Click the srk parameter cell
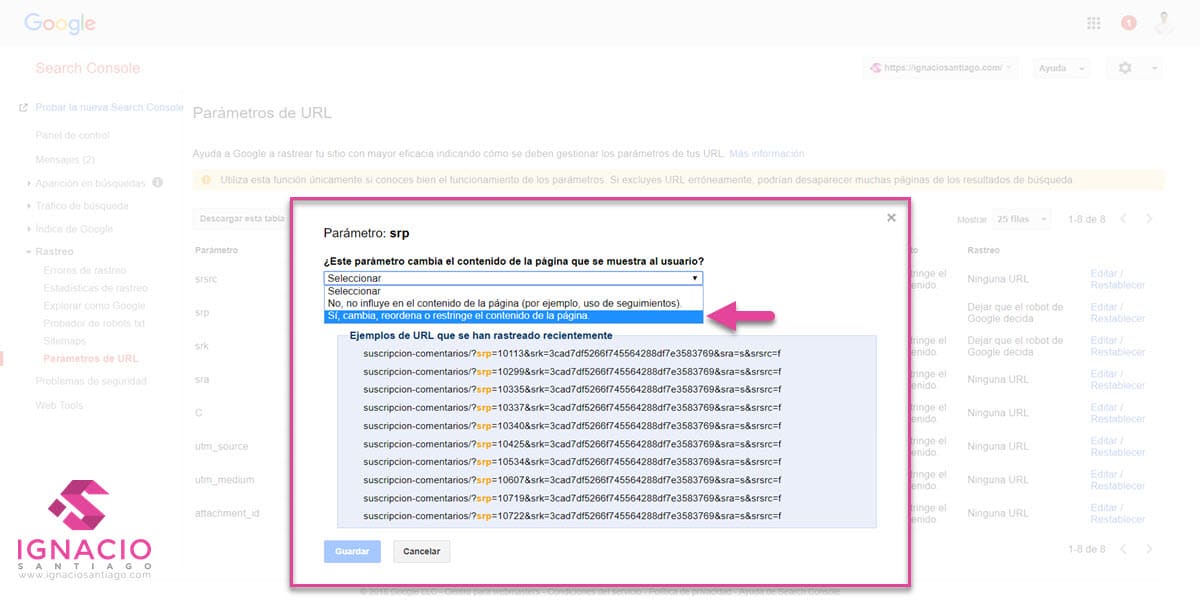 coord(201,346)
